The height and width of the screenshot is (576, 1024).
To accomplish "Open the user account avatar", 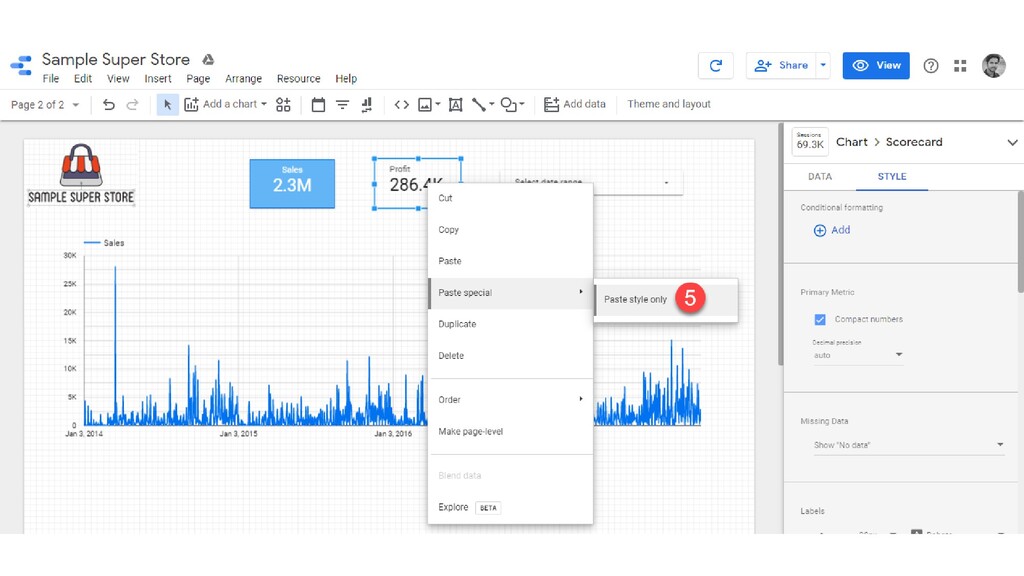I will (x=994, y=65).
